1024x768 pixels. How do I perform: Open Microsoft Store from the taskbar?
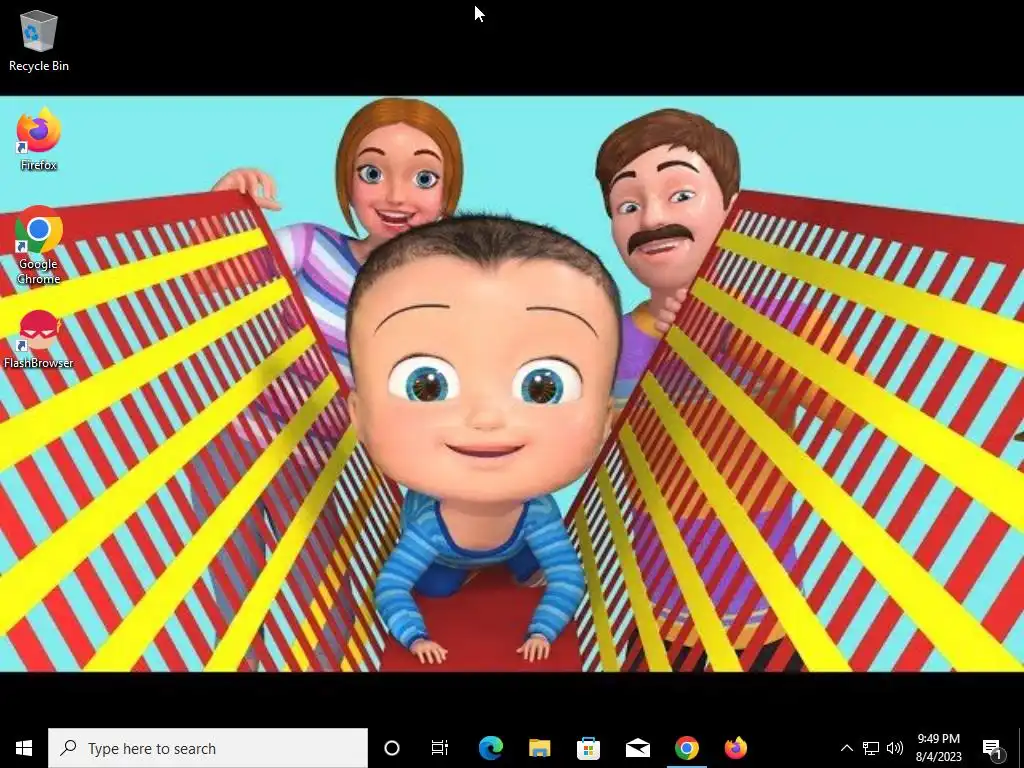click(588, 748)
